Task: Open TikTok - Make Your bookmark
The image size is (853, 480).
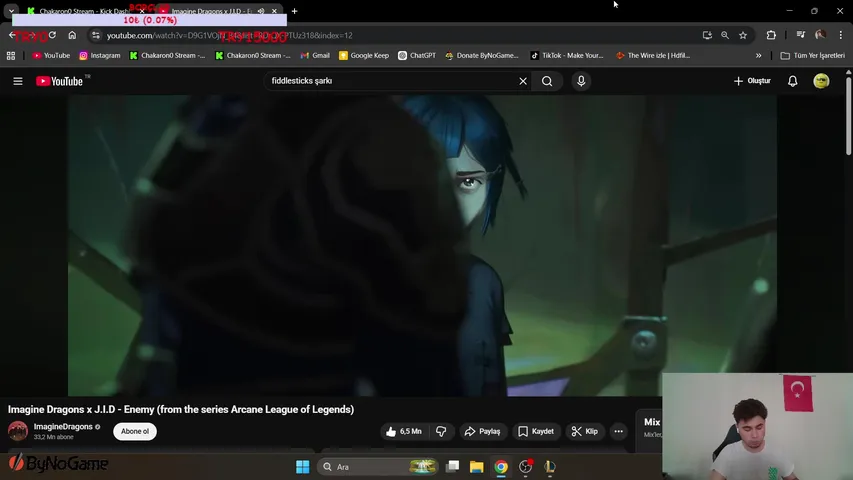Action: click(x=567, y=56)
